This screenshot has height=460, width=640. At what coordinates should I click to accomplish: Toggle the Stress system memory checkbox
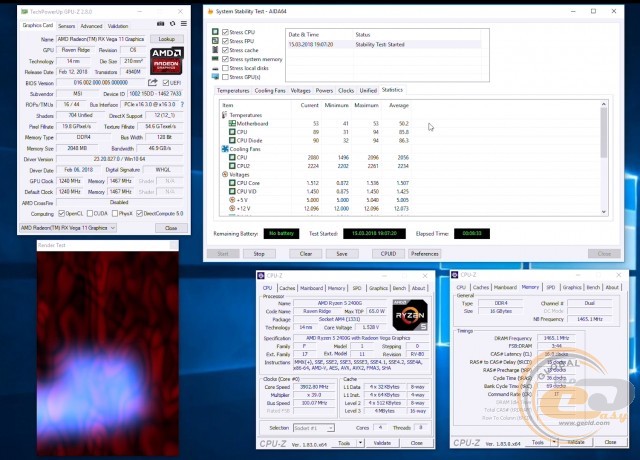pyautogui.click(x=225, y=59)
